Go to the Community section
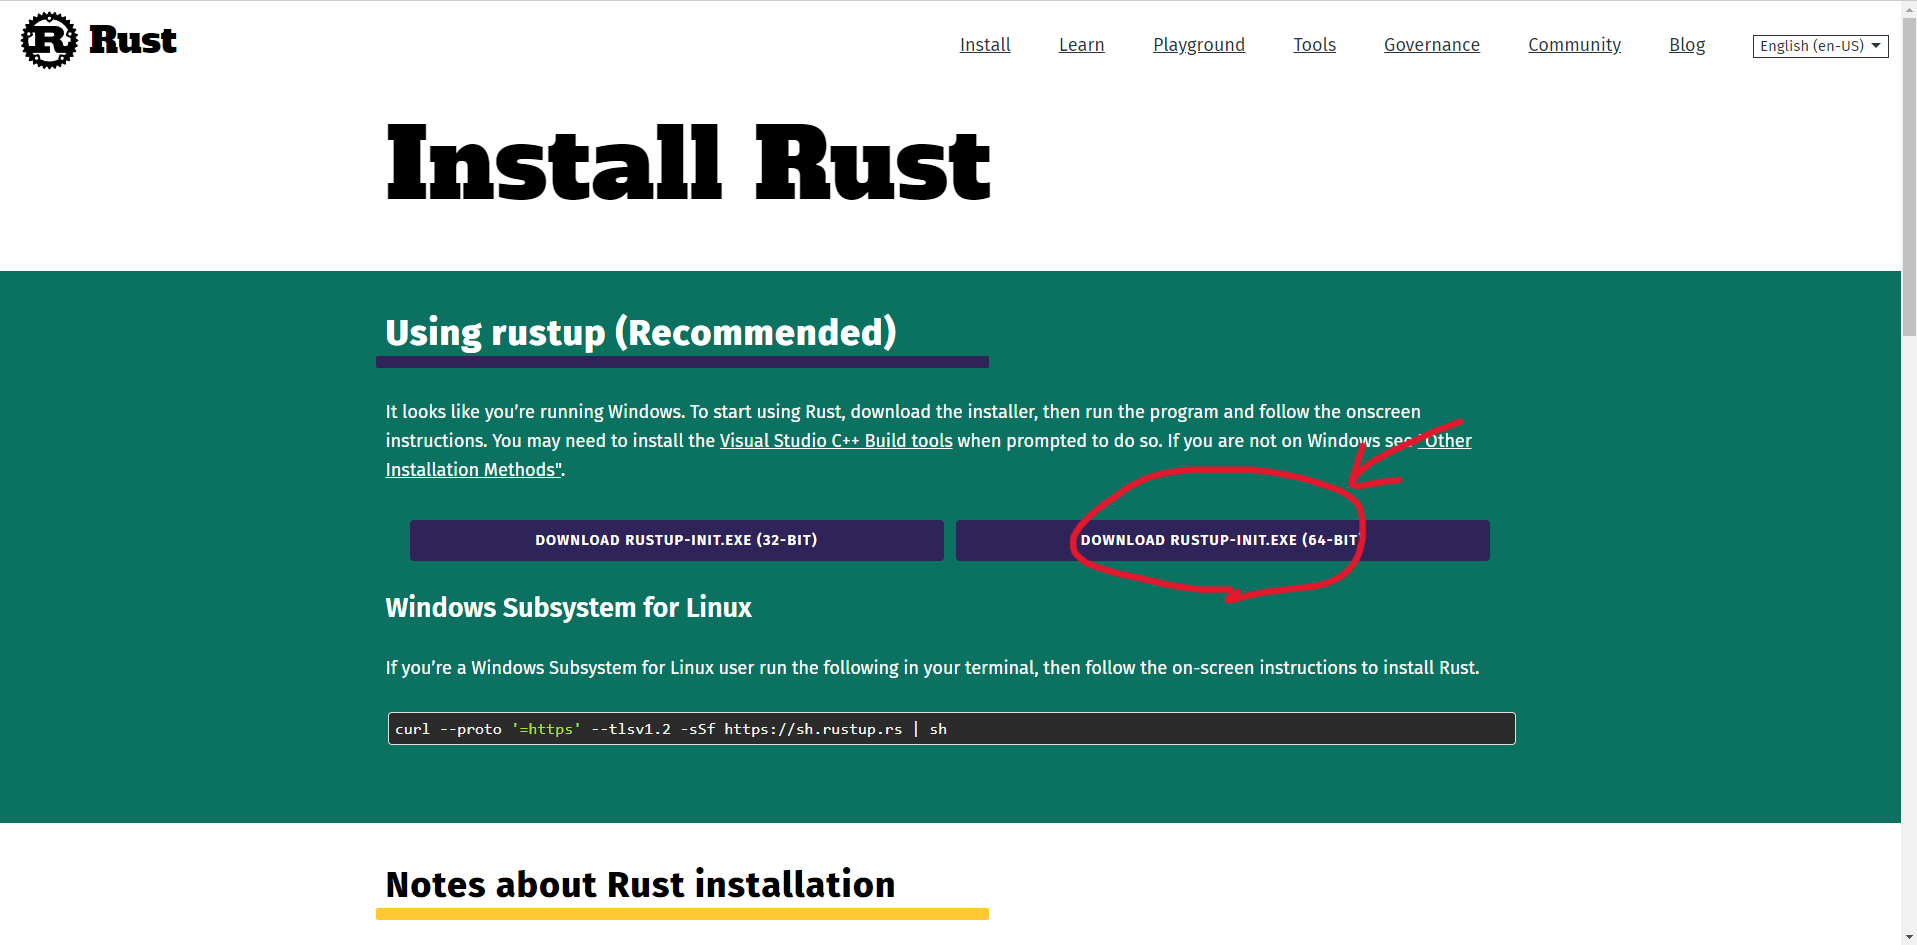The image size is (1917, 945). (x=1574, y=44)
